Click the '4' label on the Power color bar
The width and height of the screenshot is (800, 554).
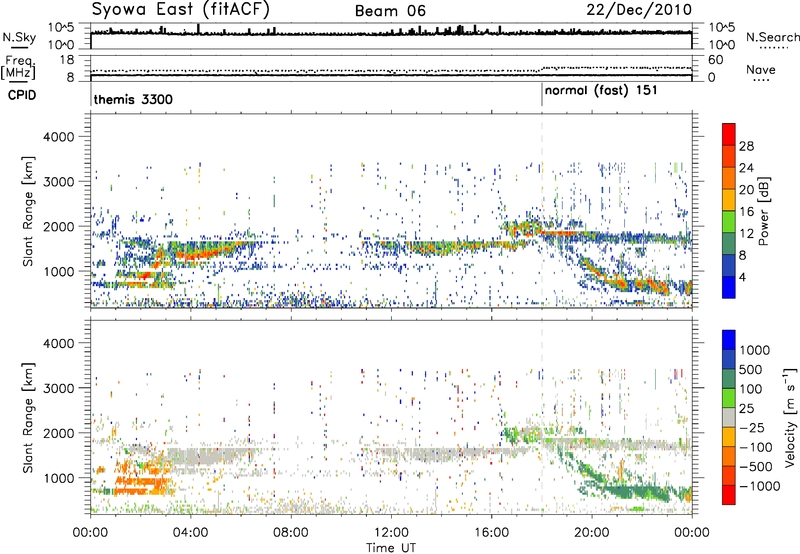point(742,278)
